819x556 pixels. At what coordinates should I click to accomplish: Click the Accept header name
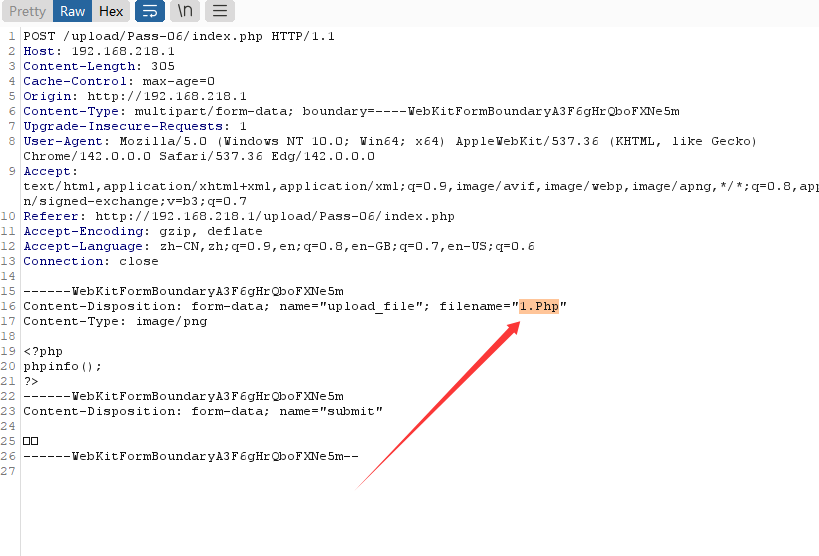[x=47, y=171]
